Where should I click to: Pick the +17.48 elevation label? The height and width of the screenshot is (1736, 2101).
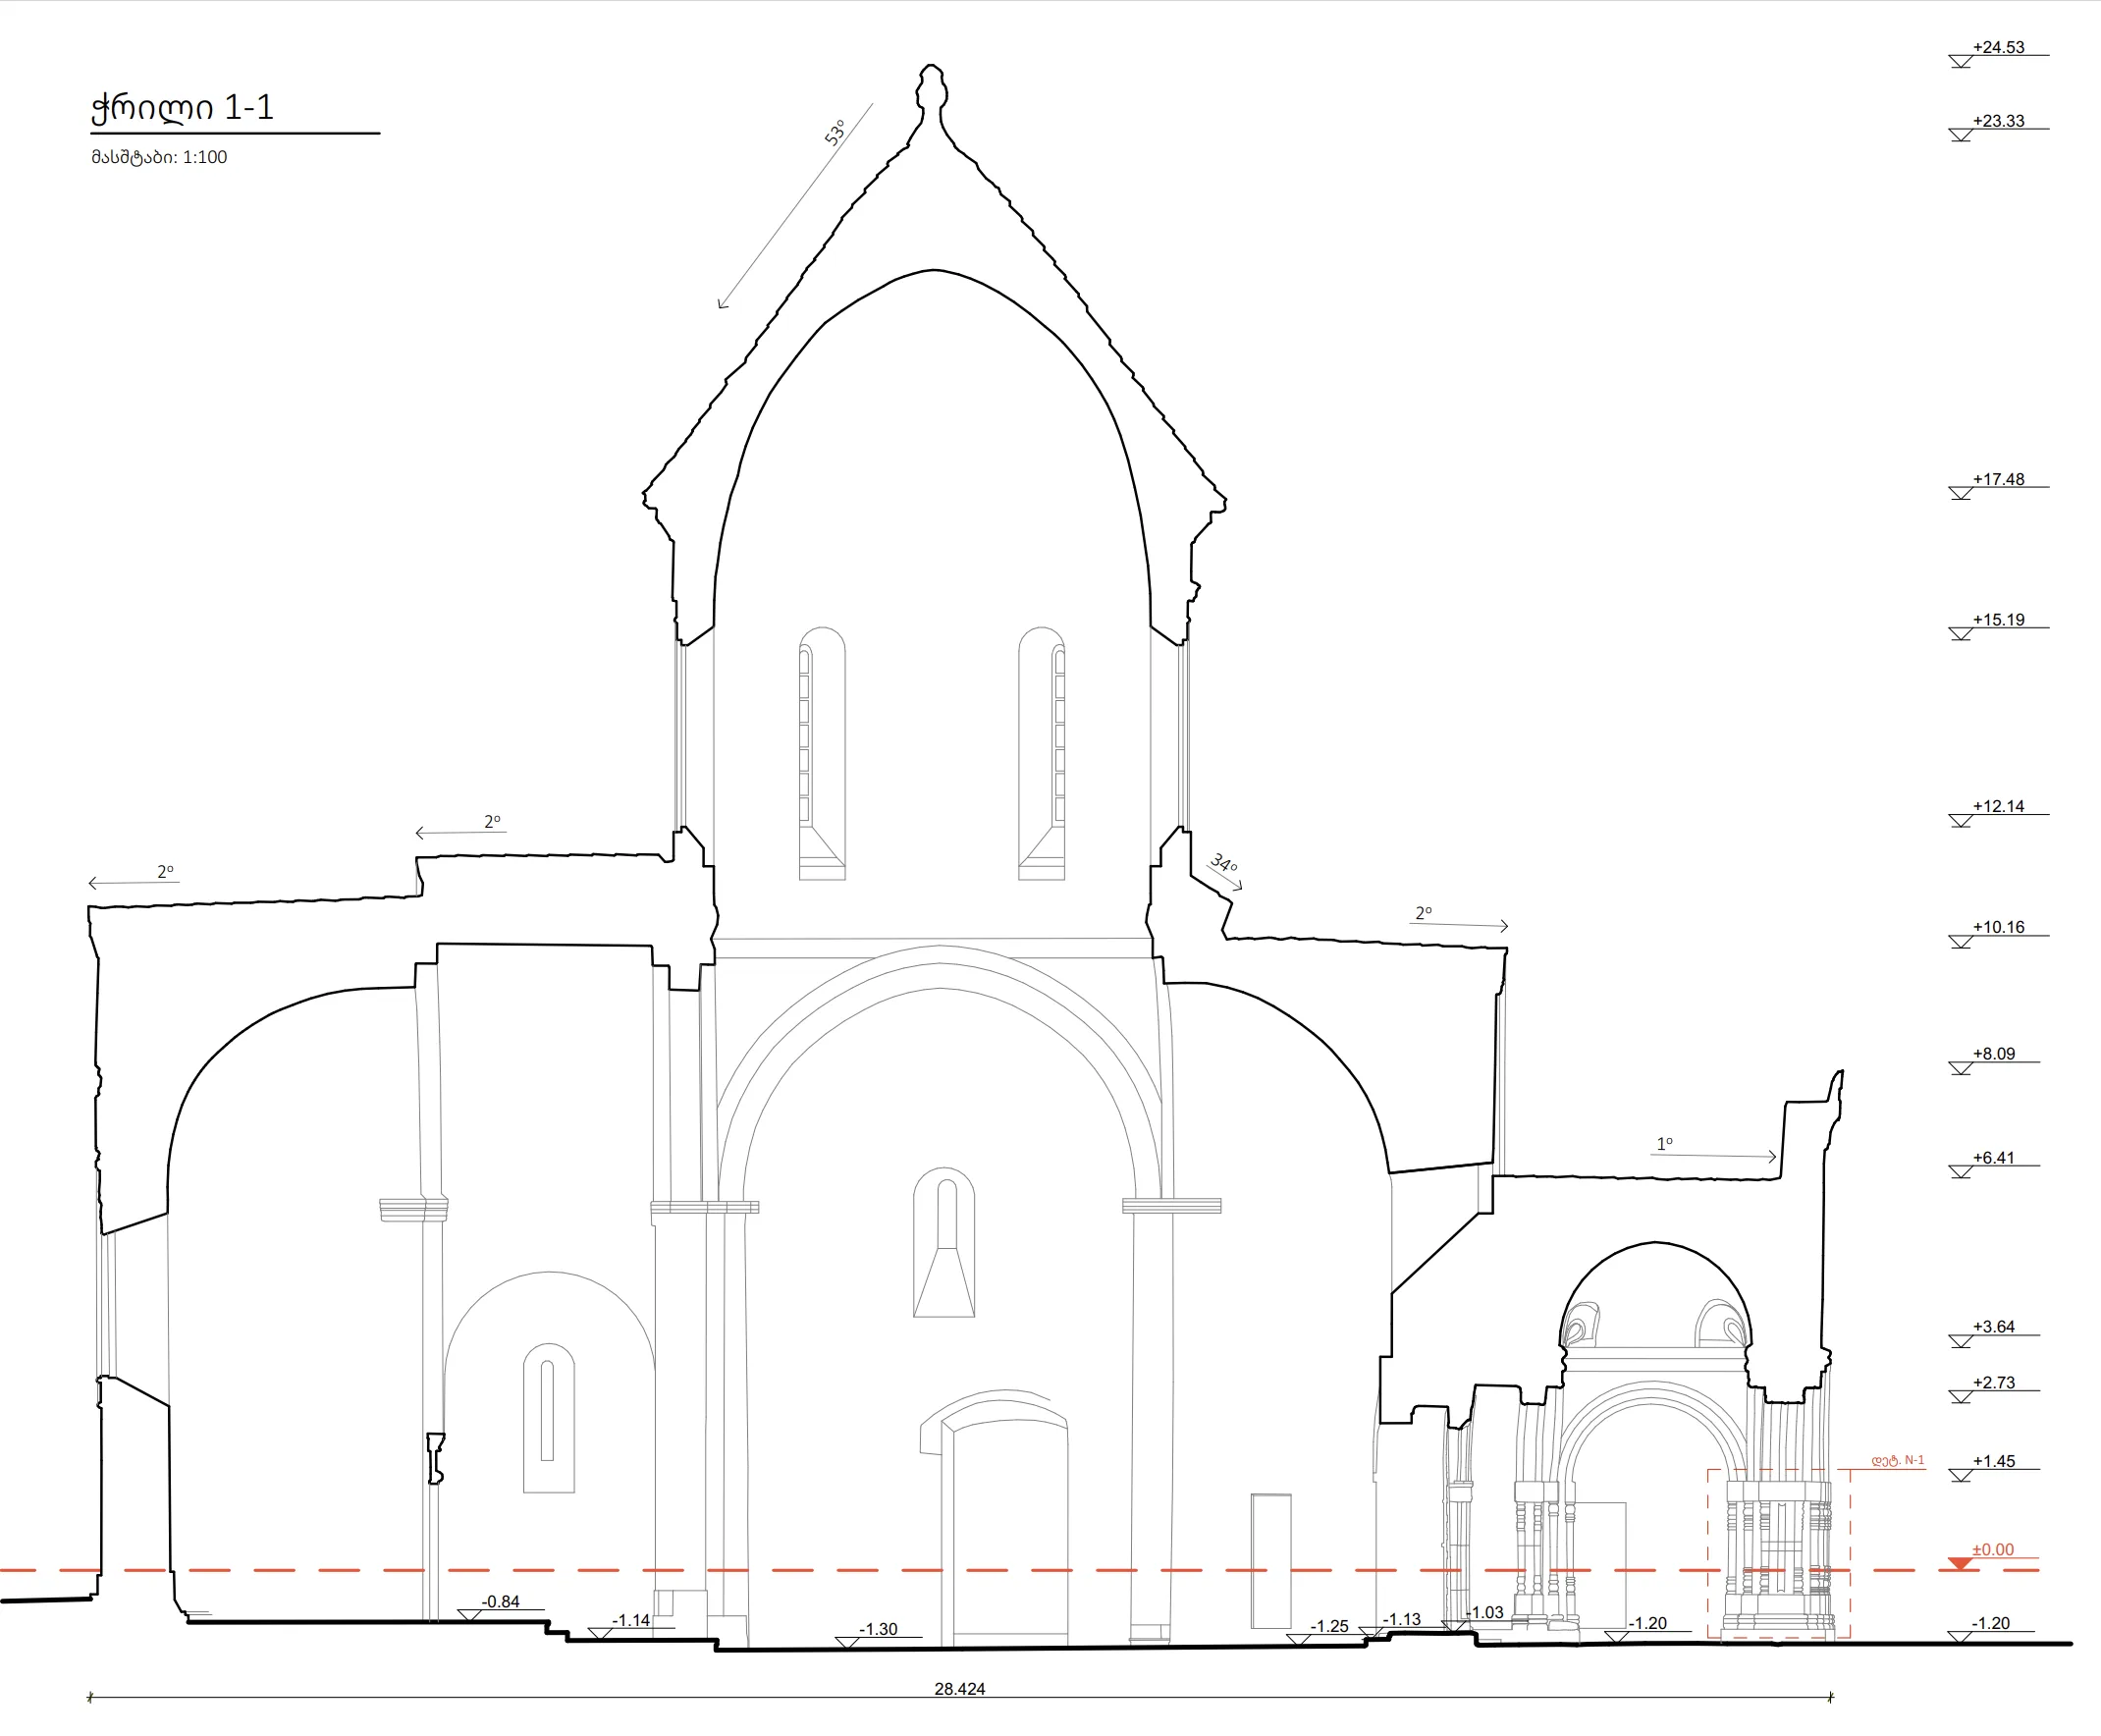point(1998,479)
